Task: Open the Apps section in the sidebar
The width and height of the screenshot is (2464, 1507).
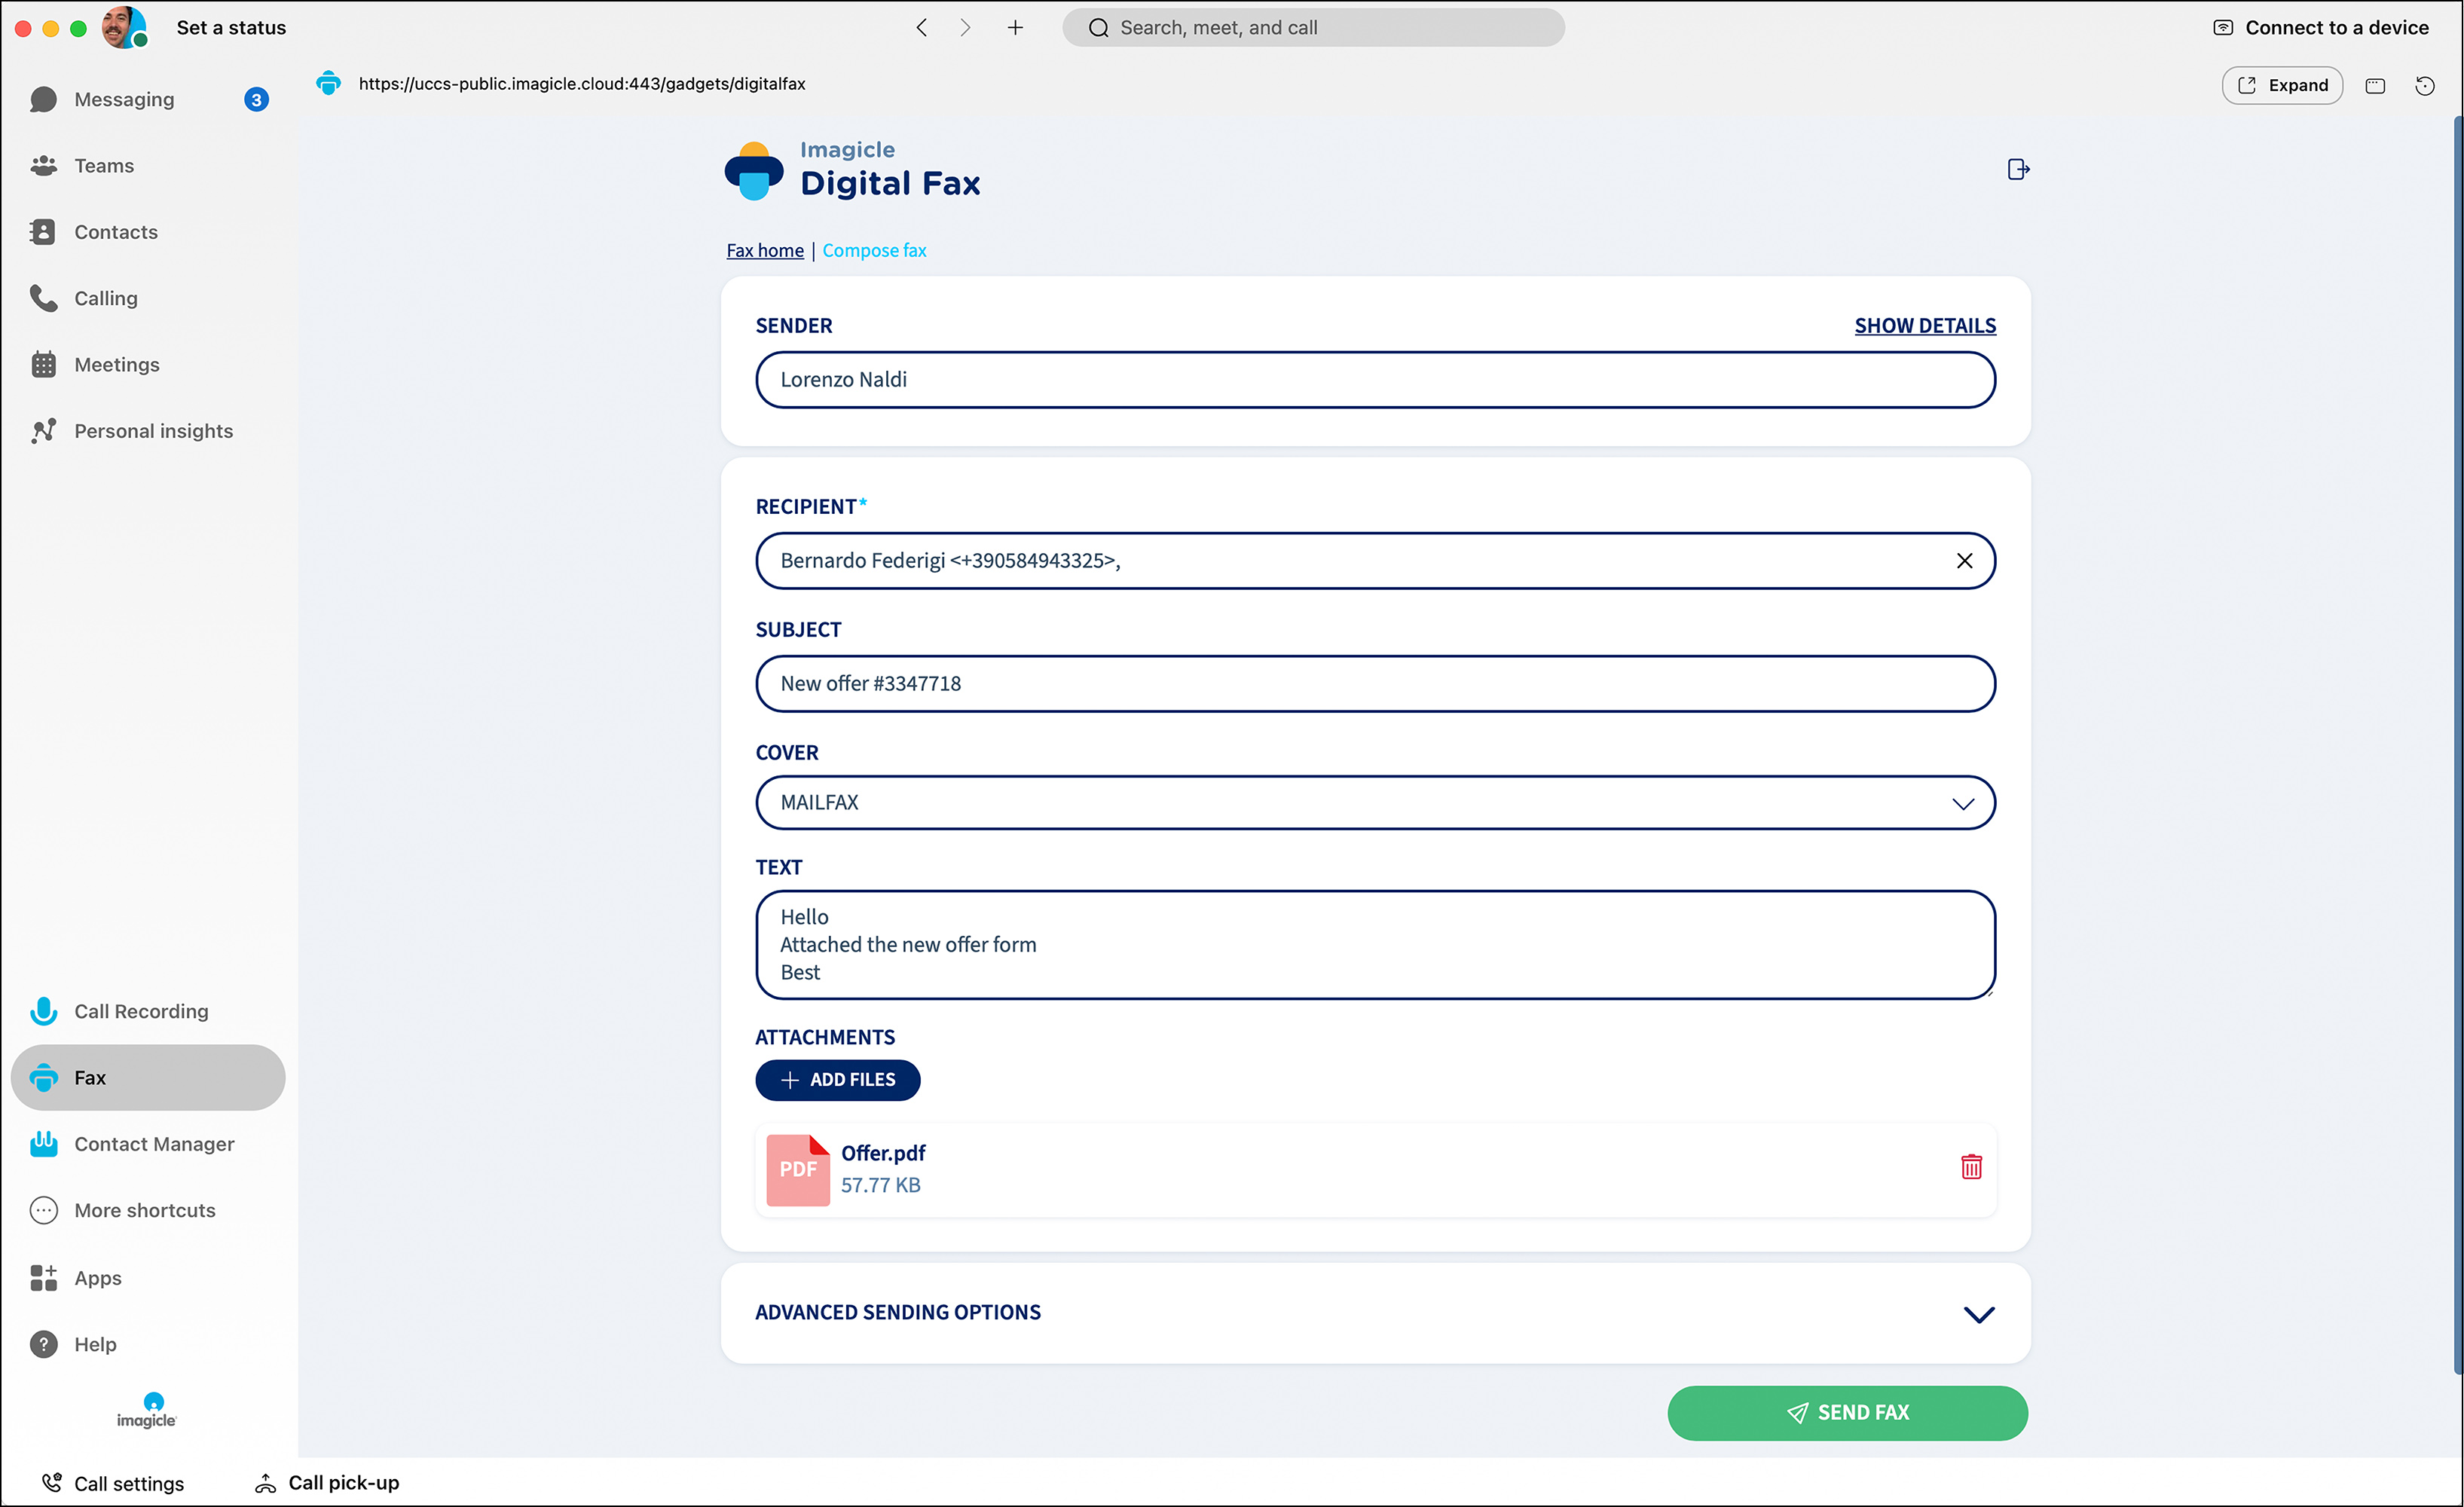Action: tap(97, 1278)
